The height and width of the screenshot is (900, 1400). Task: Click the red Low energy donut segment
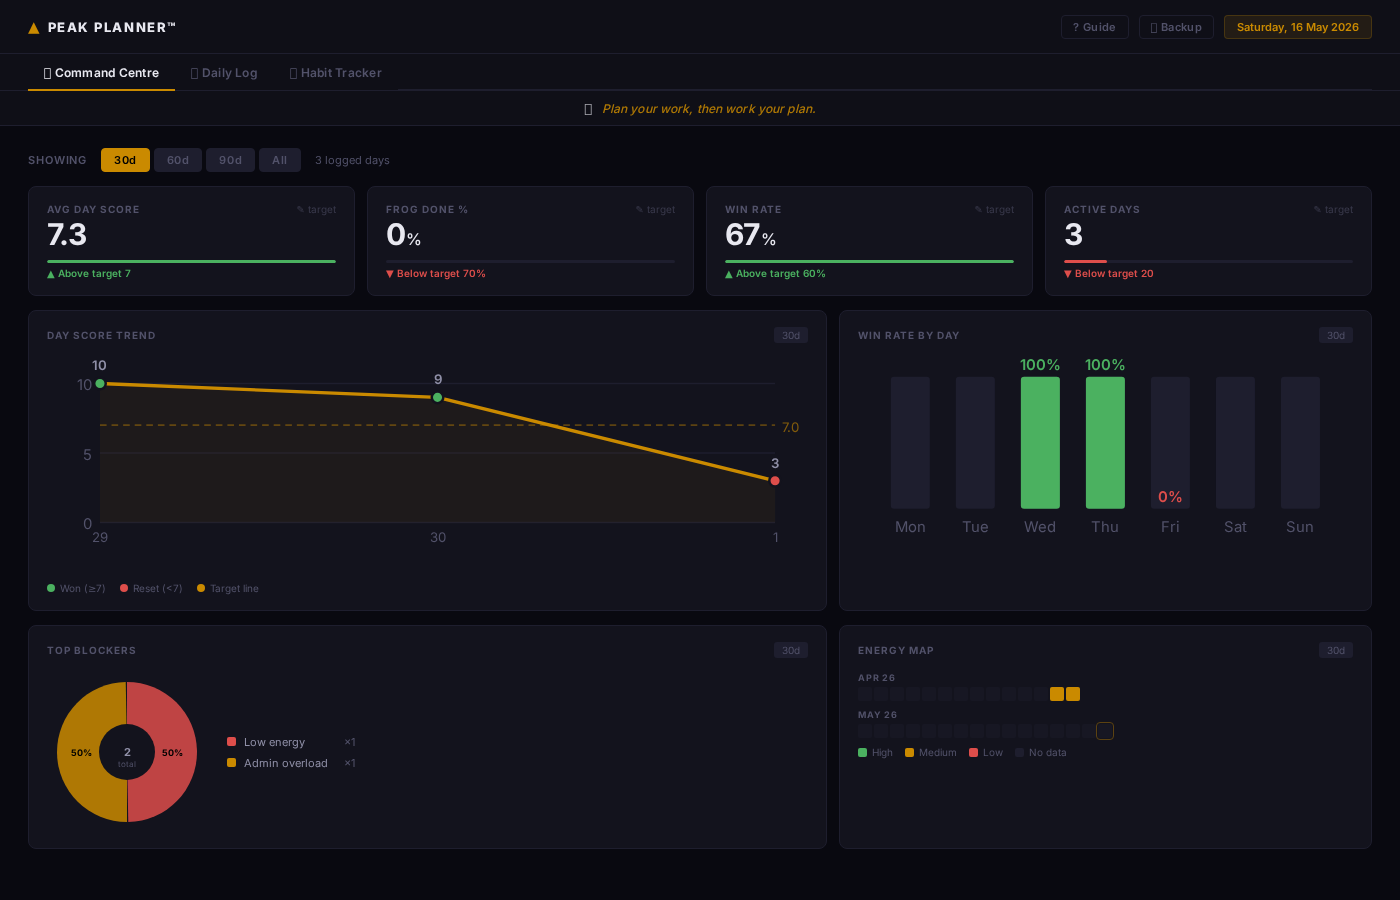coord(176,752)
